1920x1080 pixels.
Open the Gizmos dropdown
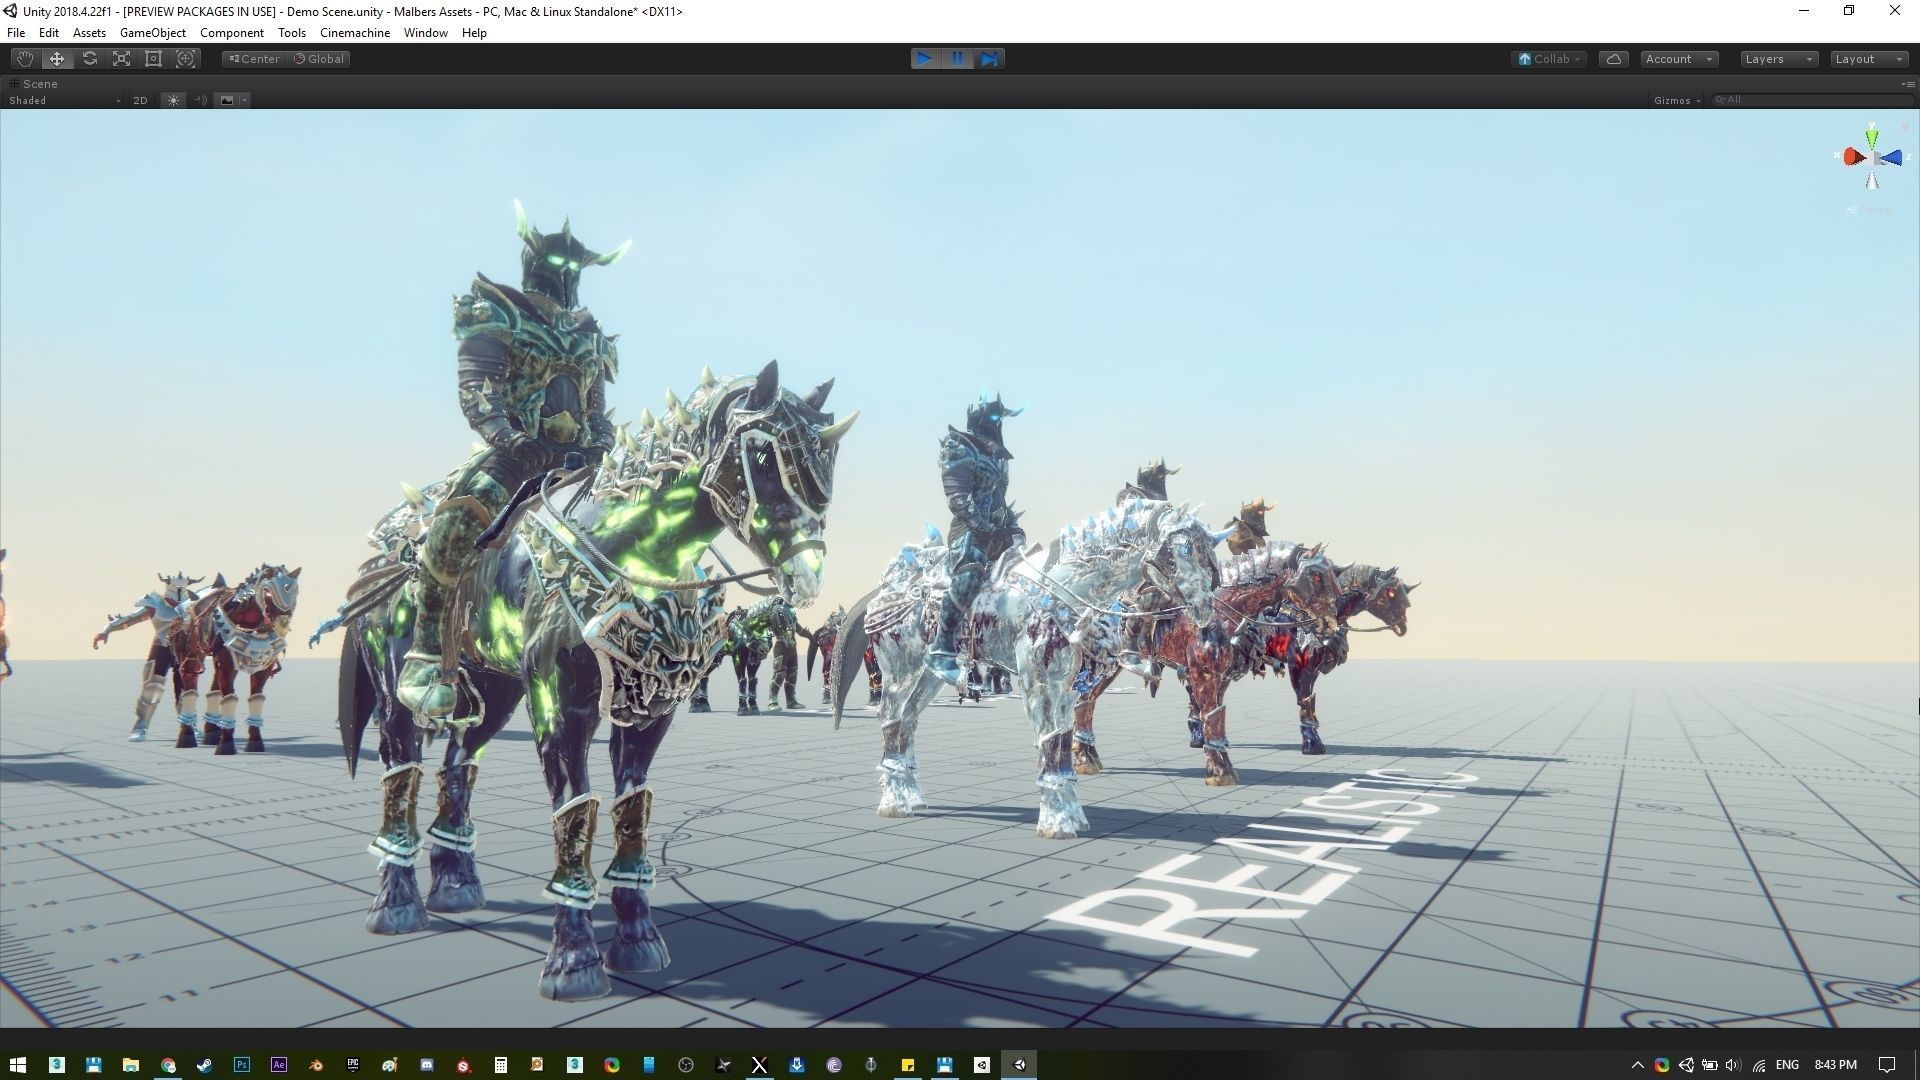pos(1677,100)
